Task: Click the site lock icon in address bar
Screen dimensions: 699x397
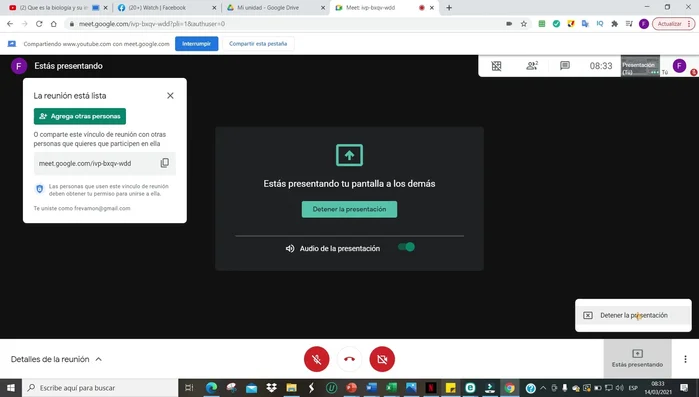Action: click(x=72, y=24)
